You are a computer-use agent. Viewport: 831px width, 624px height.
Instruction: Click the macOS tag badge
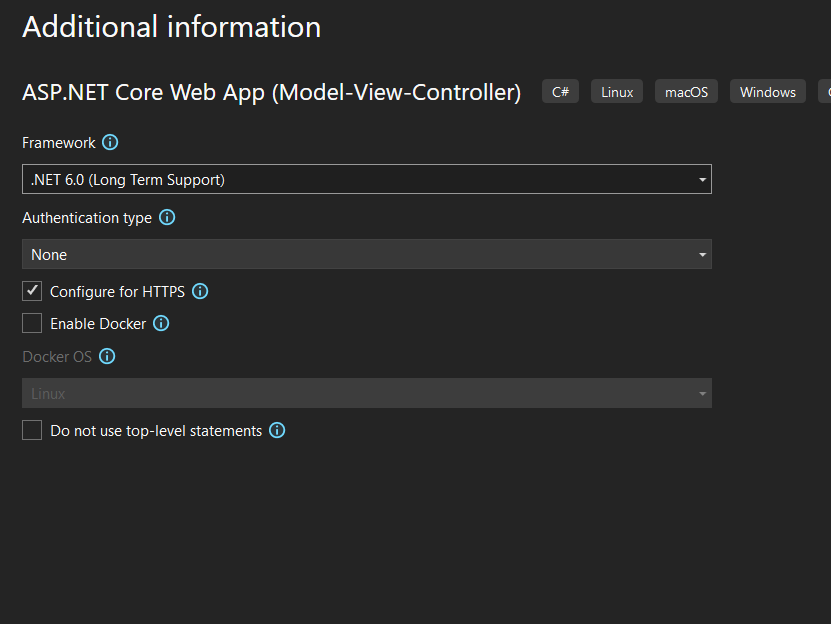pos(686,92)
